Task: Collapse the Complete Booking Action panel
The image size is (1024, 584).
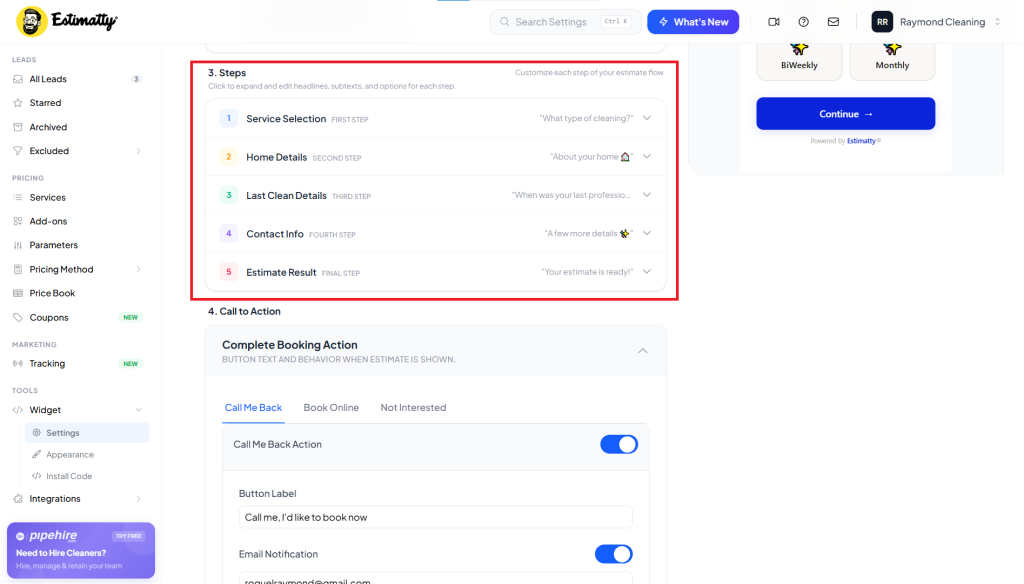Action: (x=643, y=351)
